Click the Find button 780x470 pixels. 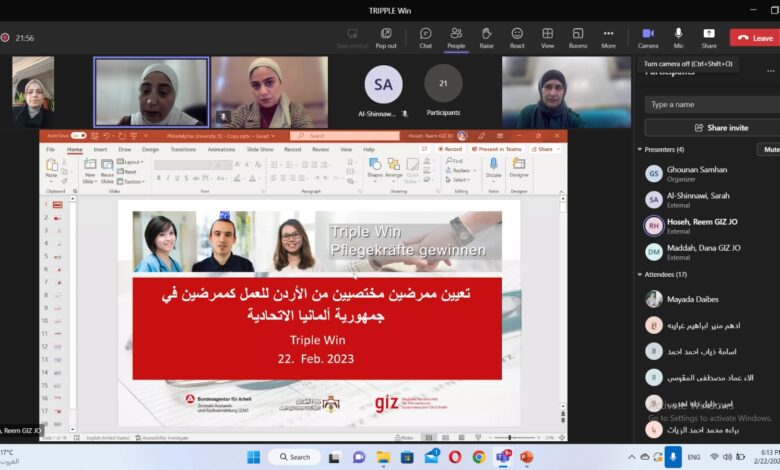(x=455, y=161)
